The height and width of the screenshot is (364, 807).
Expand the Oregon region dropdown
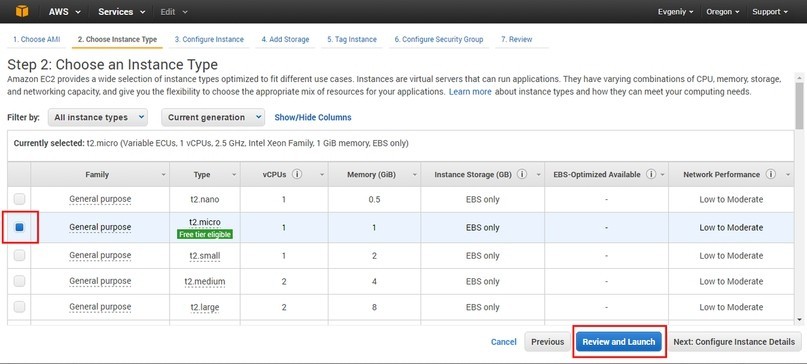pyautogui.click(x=723, y=12)
